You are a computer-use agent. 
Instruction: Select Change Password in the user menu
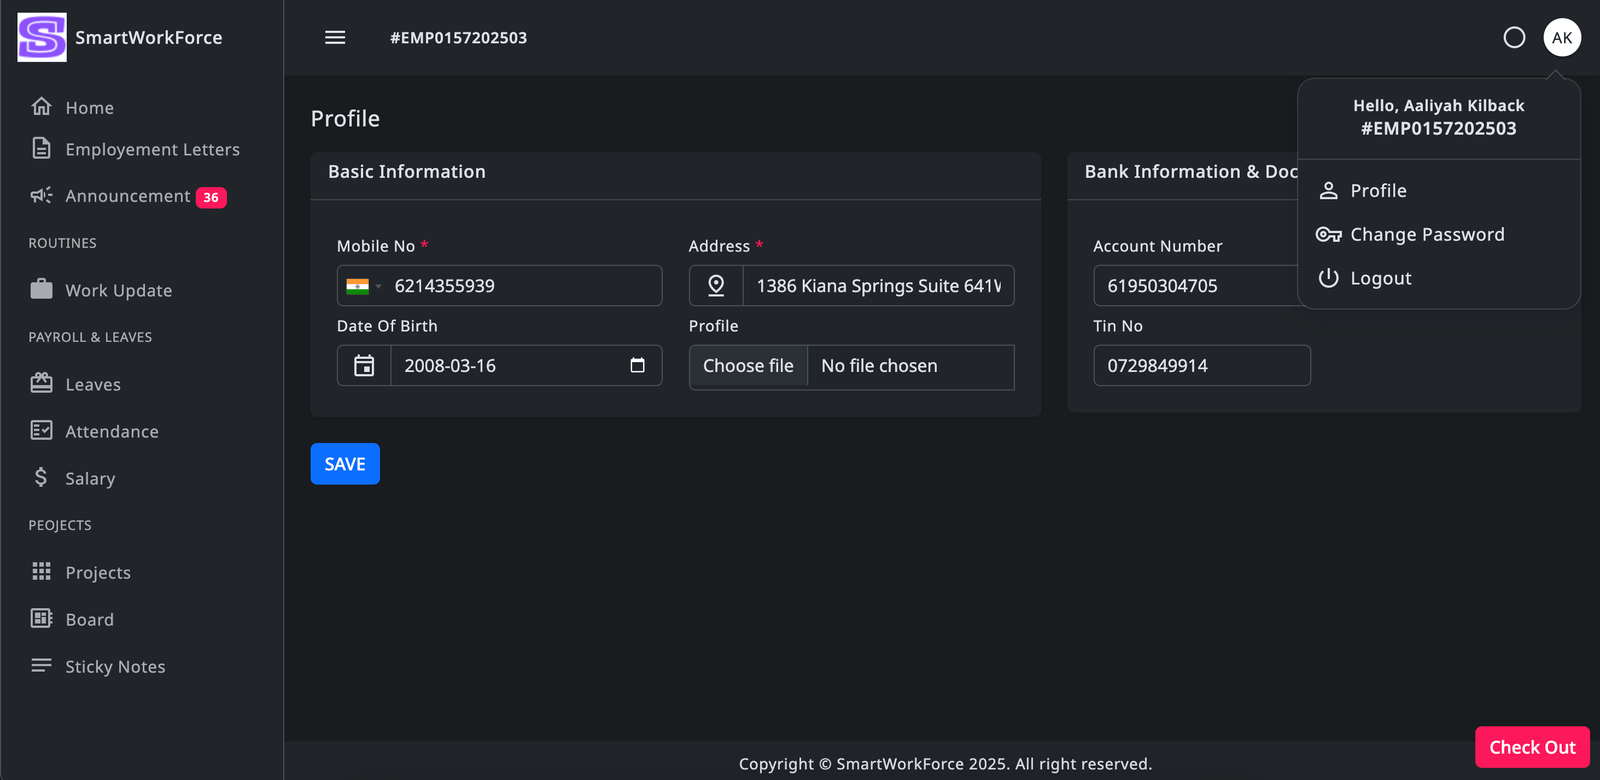pyautogui.click(x=1426, y=234)
